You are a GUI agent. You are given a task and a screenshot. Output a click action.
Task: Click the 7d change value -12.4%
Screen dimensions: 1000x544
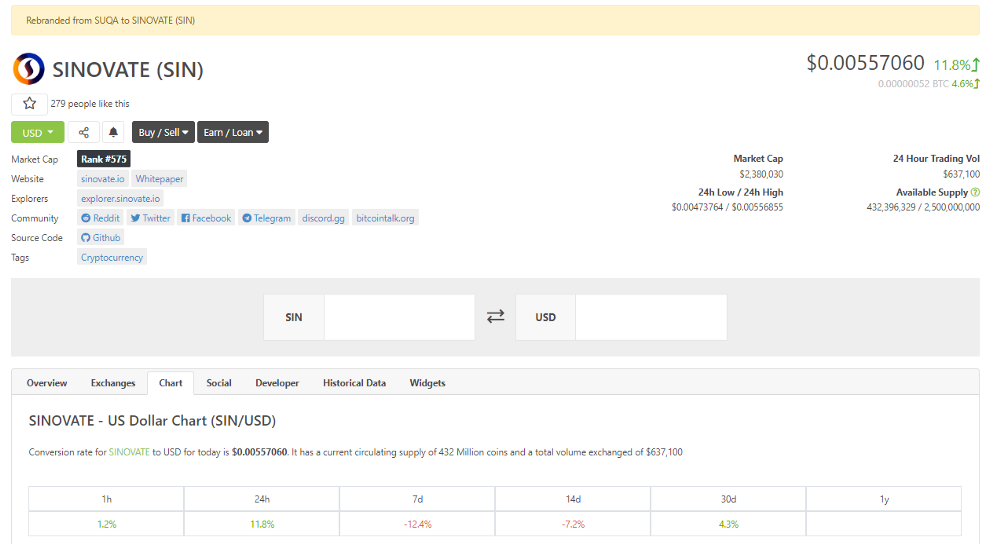point(418,524)
